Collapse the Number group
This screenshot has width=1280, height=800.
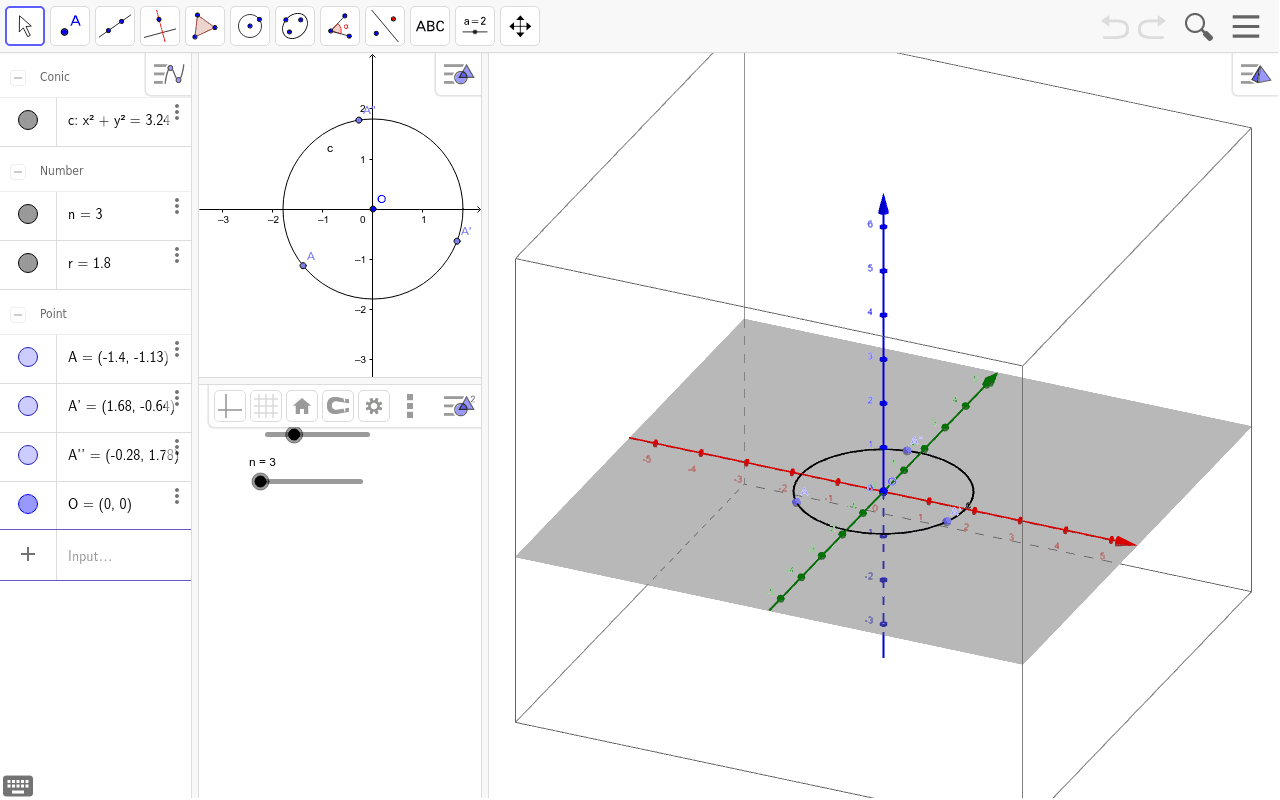[x=18, y=171]
